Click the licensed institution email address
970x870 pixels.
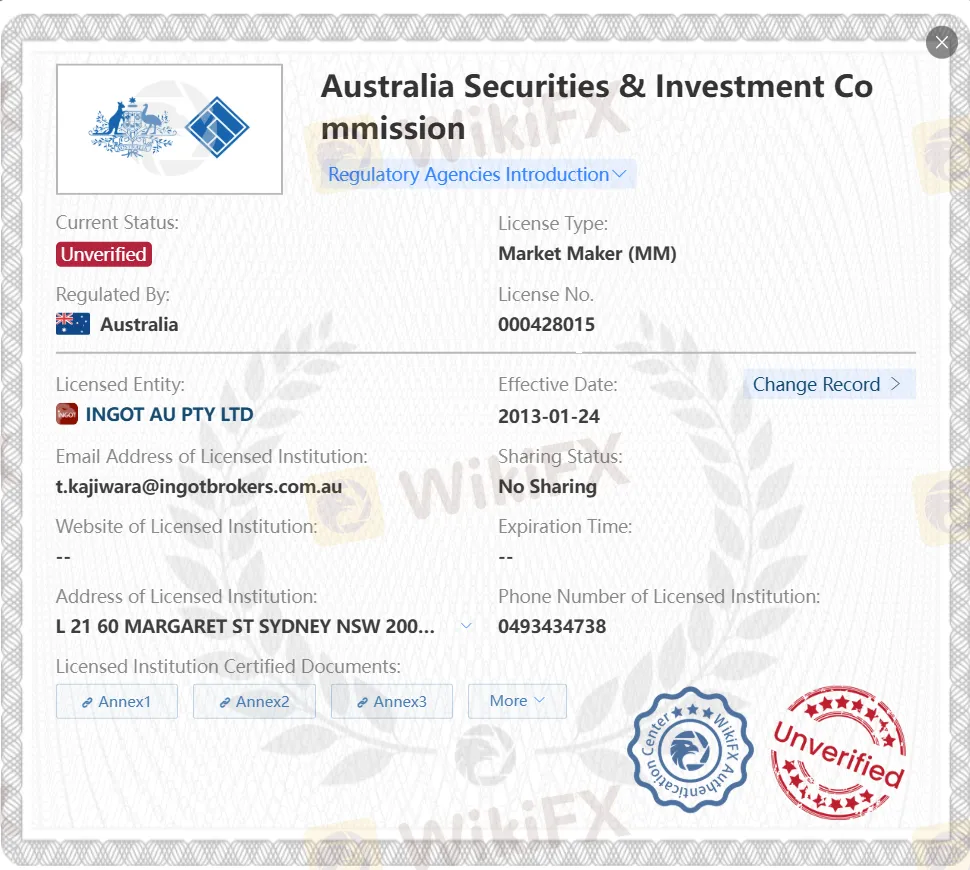(200, 487)
